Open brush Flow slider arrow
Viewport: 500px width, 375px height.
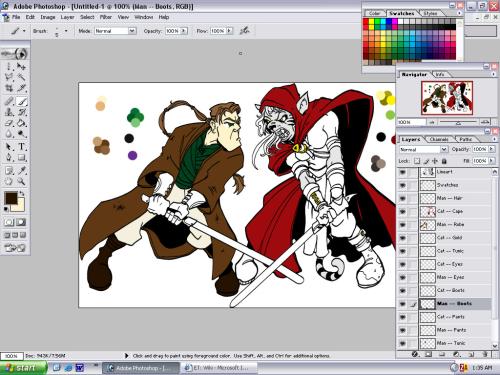(x=229, y=31)
